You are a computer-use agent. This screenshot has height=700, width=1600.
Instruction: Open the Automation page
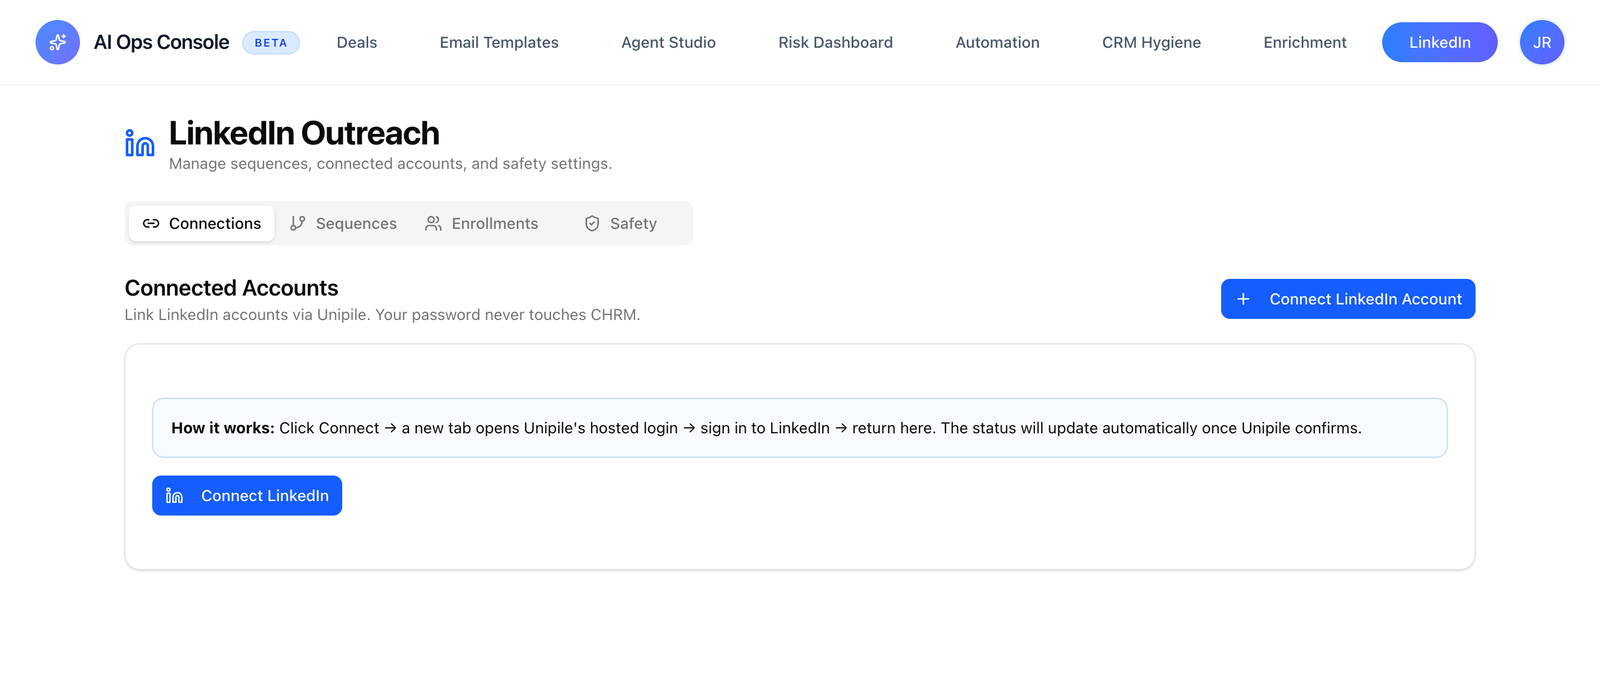click(997, 42)
